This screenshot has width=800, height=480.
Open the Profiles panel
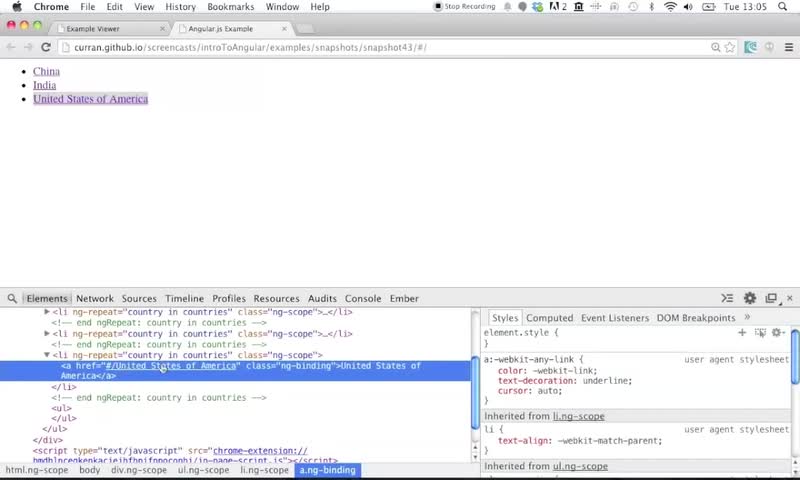pyautogui.click(x=229, y=298)
